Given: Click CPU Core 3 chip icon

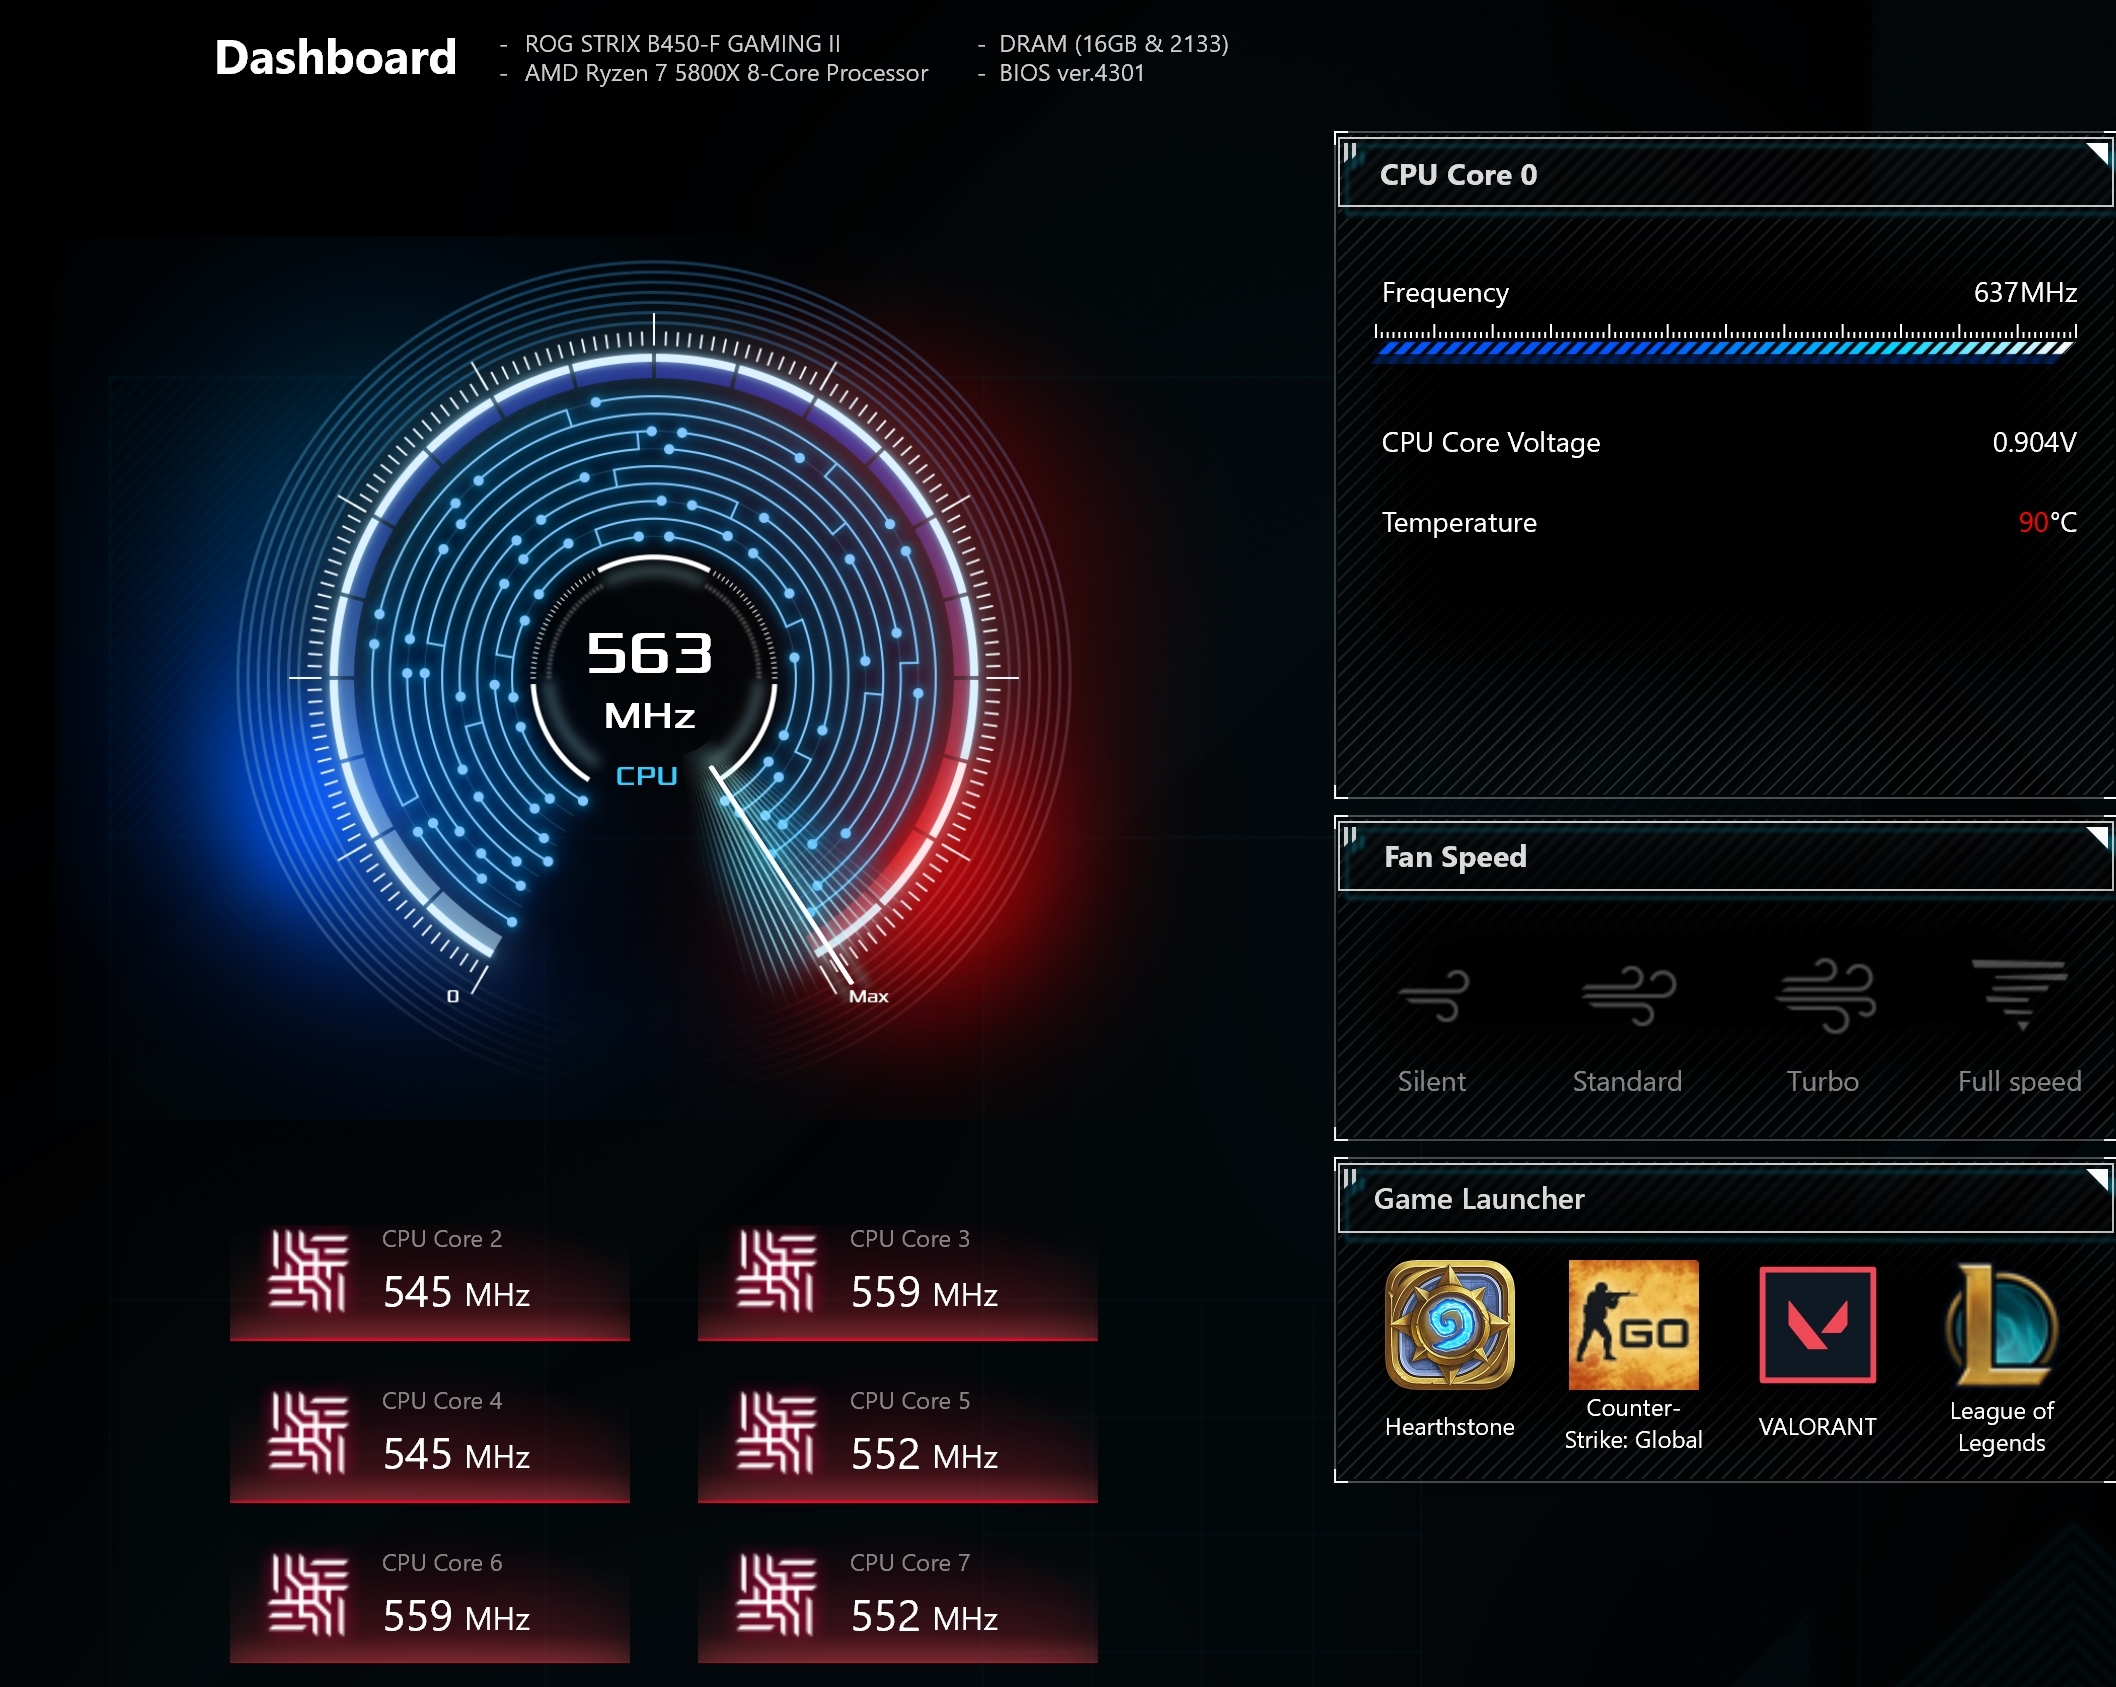Looking at the screenshot, I should click(x=776, y=1270).
